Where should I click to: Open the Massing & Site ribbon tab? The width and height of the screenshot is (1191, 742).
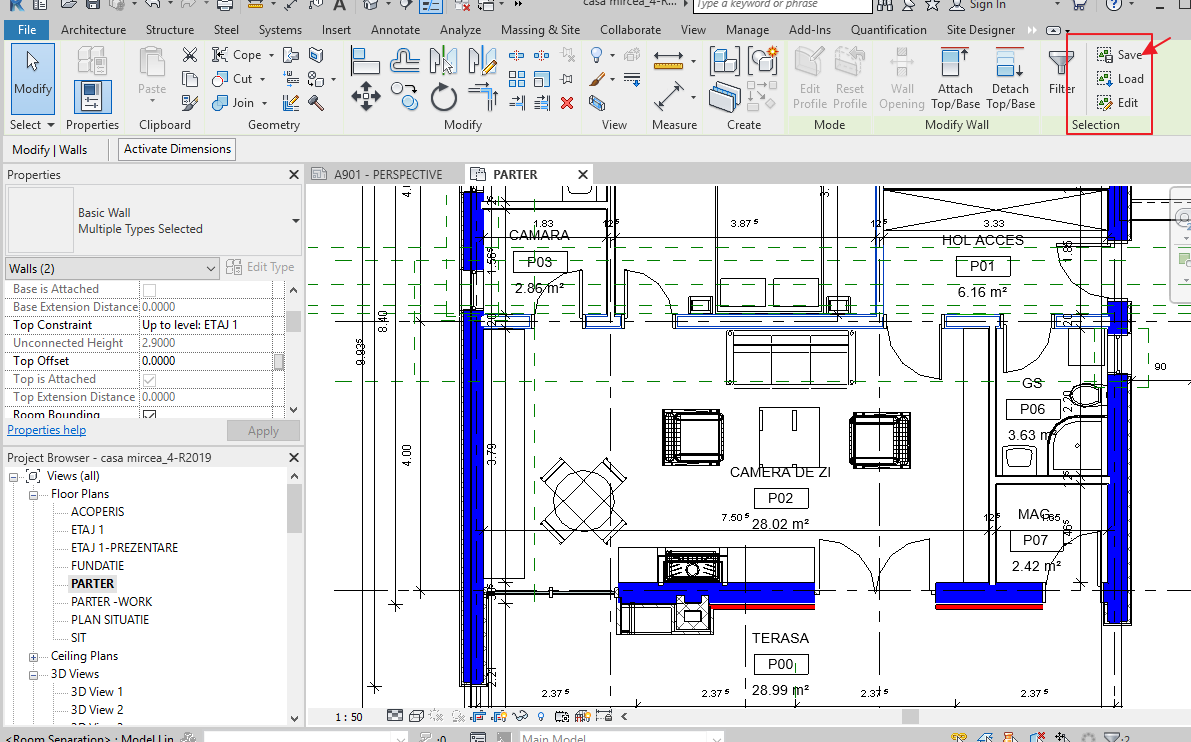click(x=540, y=30)
